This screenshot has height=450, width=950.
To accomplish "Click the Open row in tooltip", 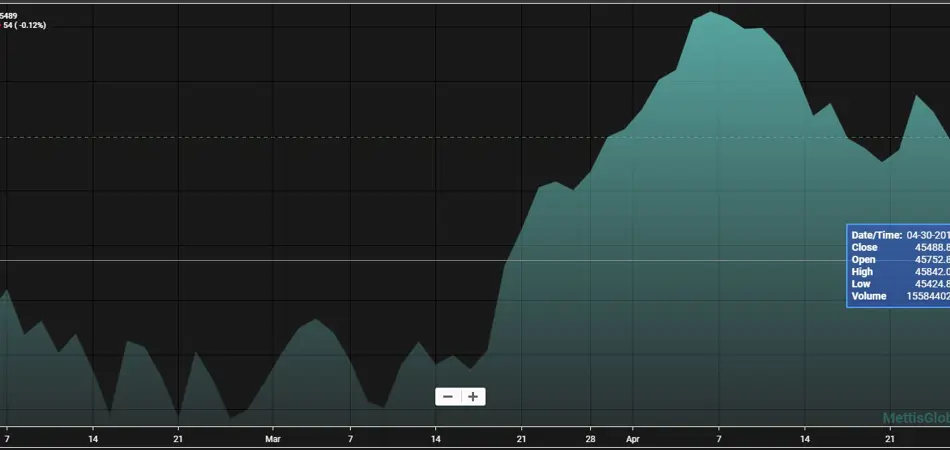I will click(897, 260).
